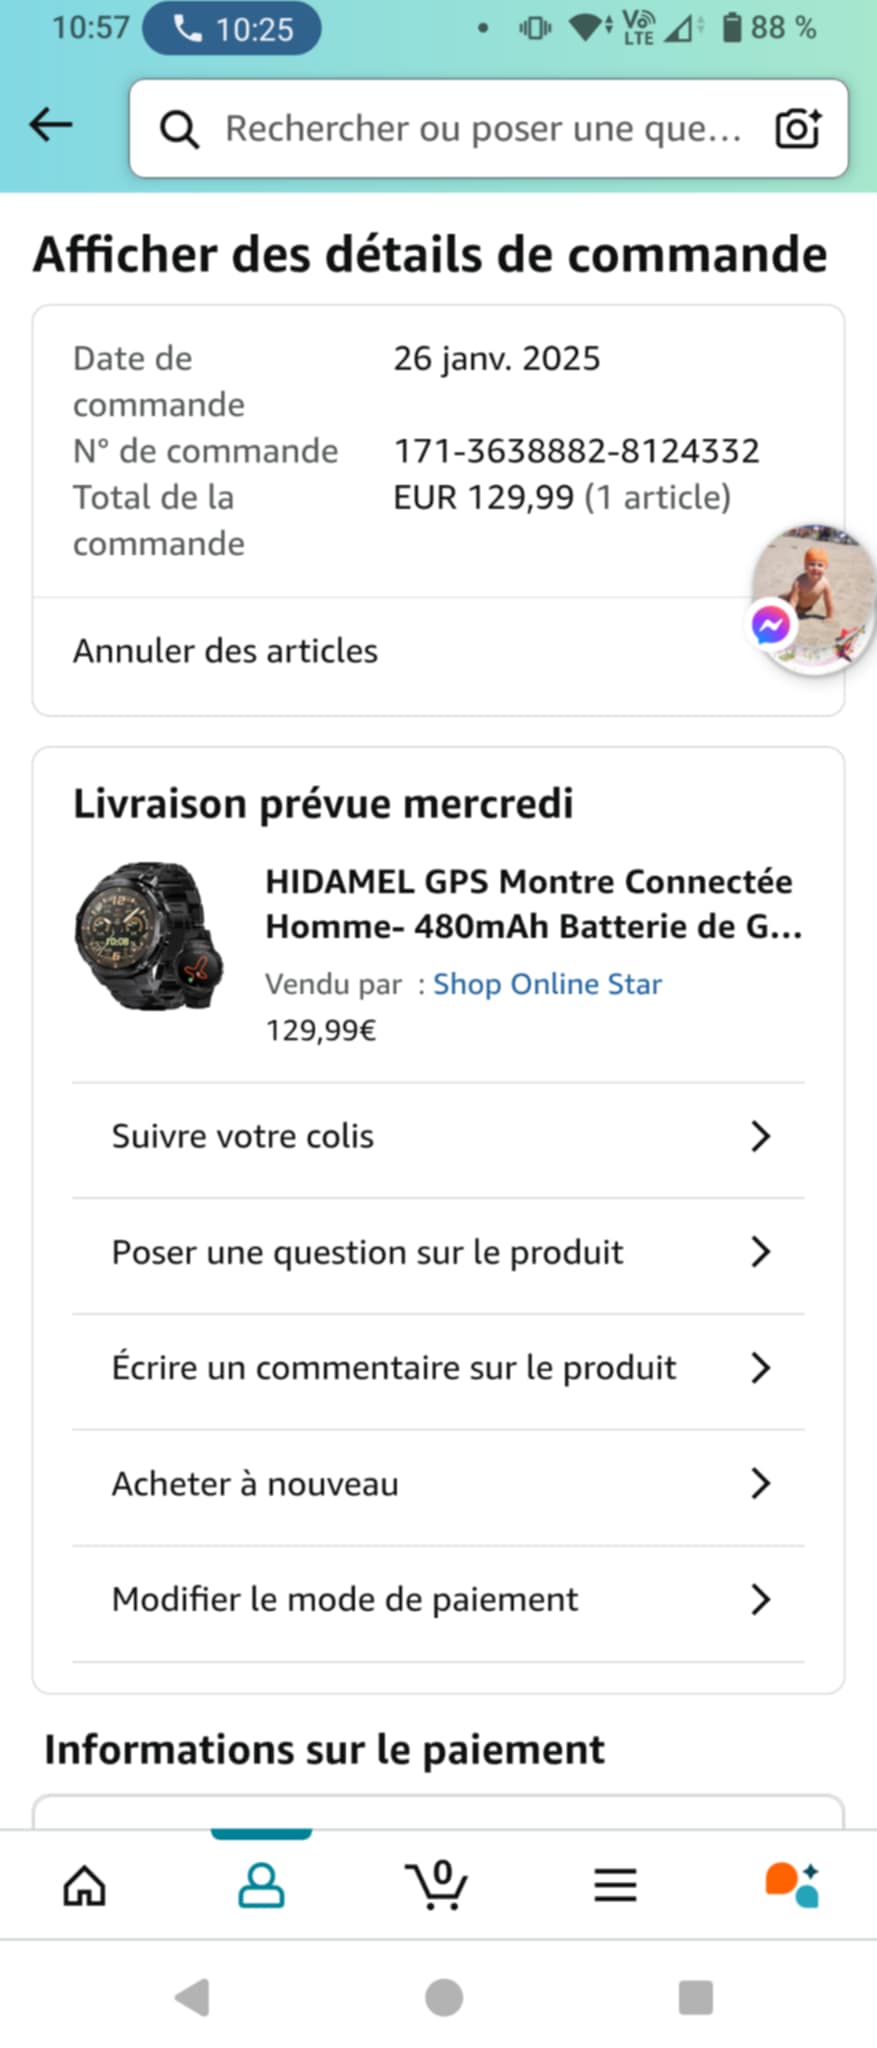Open the Rufus assistant icon
The height and width of the screenshot is (2048, 877).
[792, 1885]
